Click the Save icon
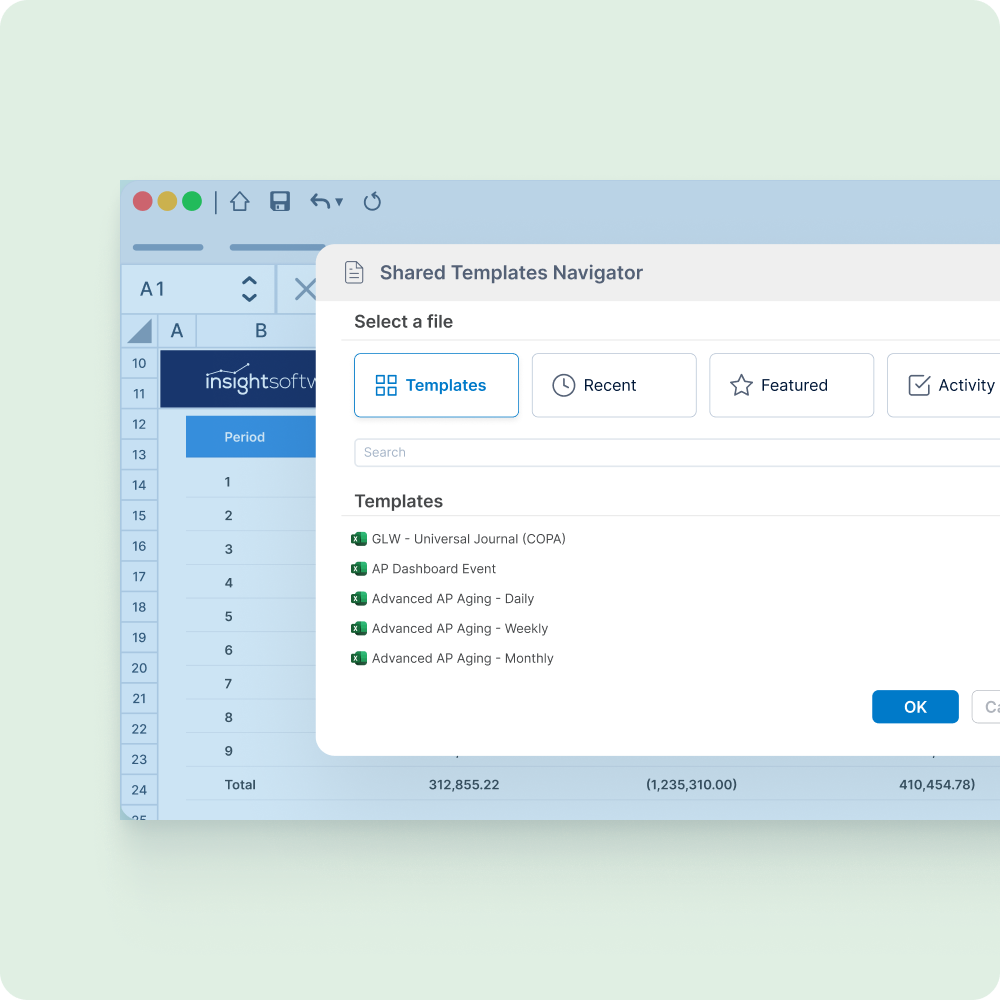 (279, 201)
